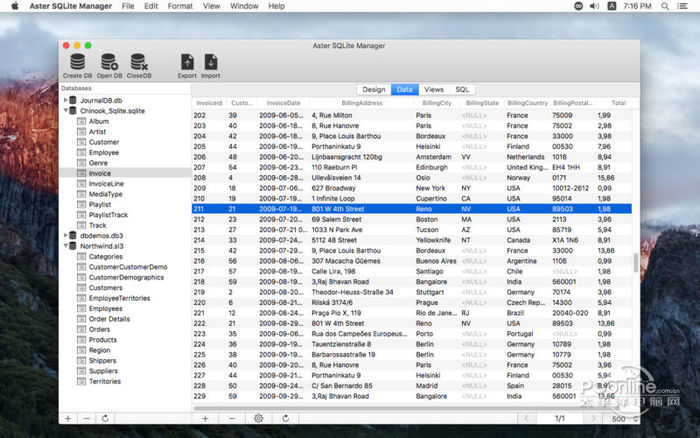
Task: Sort by the Total column header
Action: tap(618, 103)
